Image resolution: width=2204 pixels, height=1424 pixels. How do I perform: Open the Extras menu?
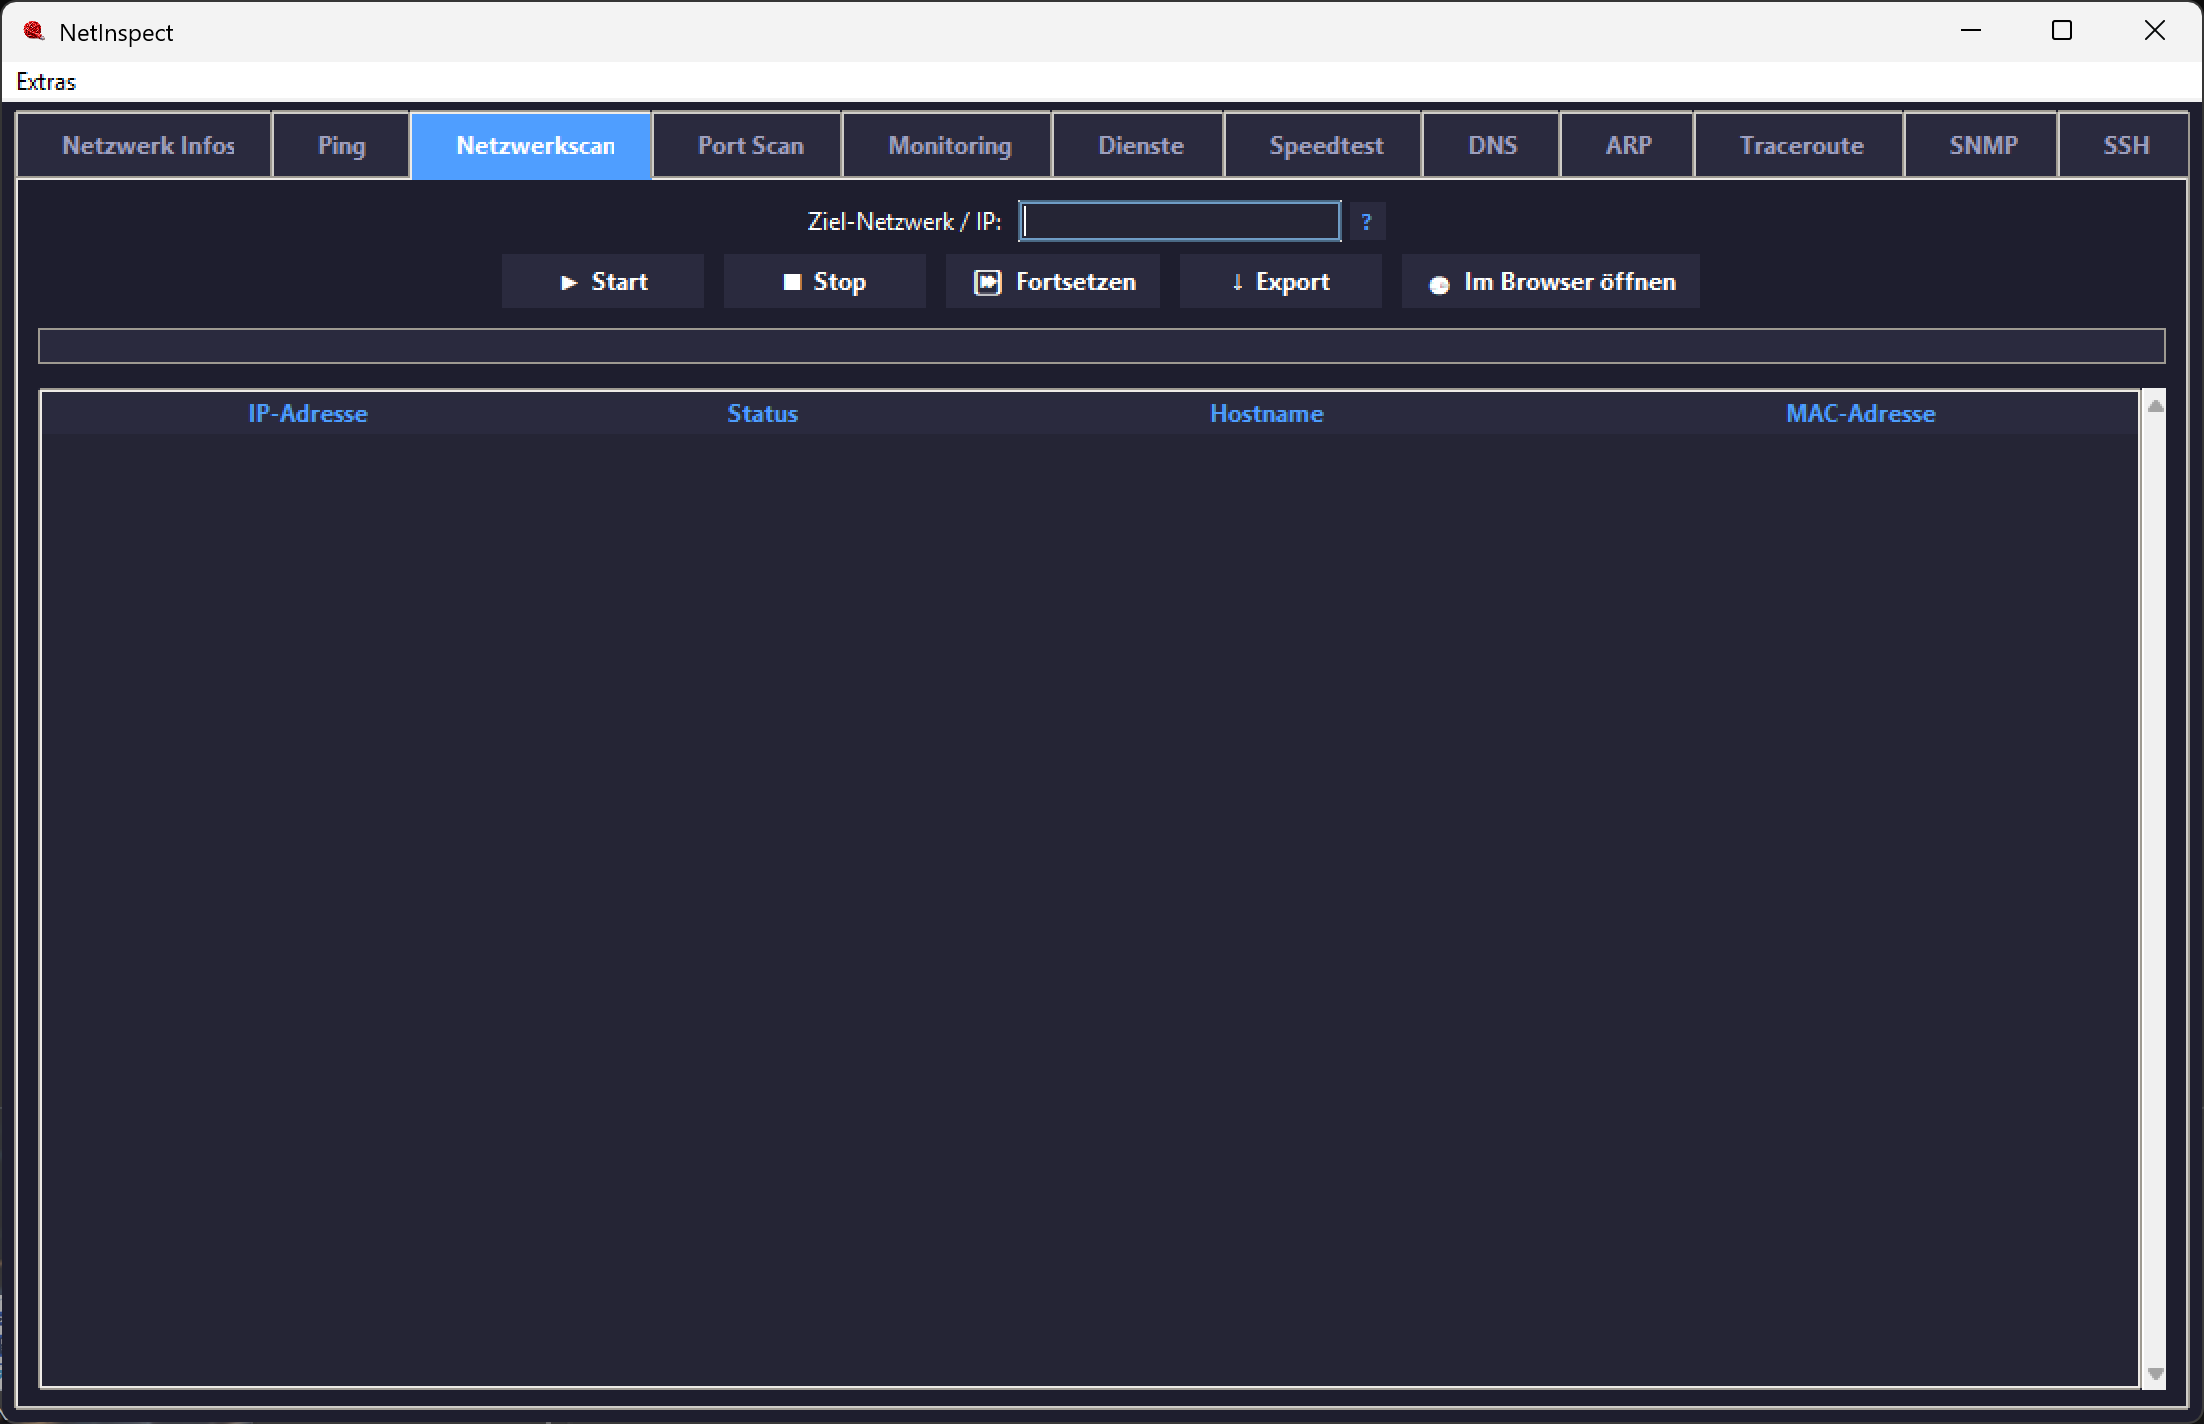click(x=46, y=82)
